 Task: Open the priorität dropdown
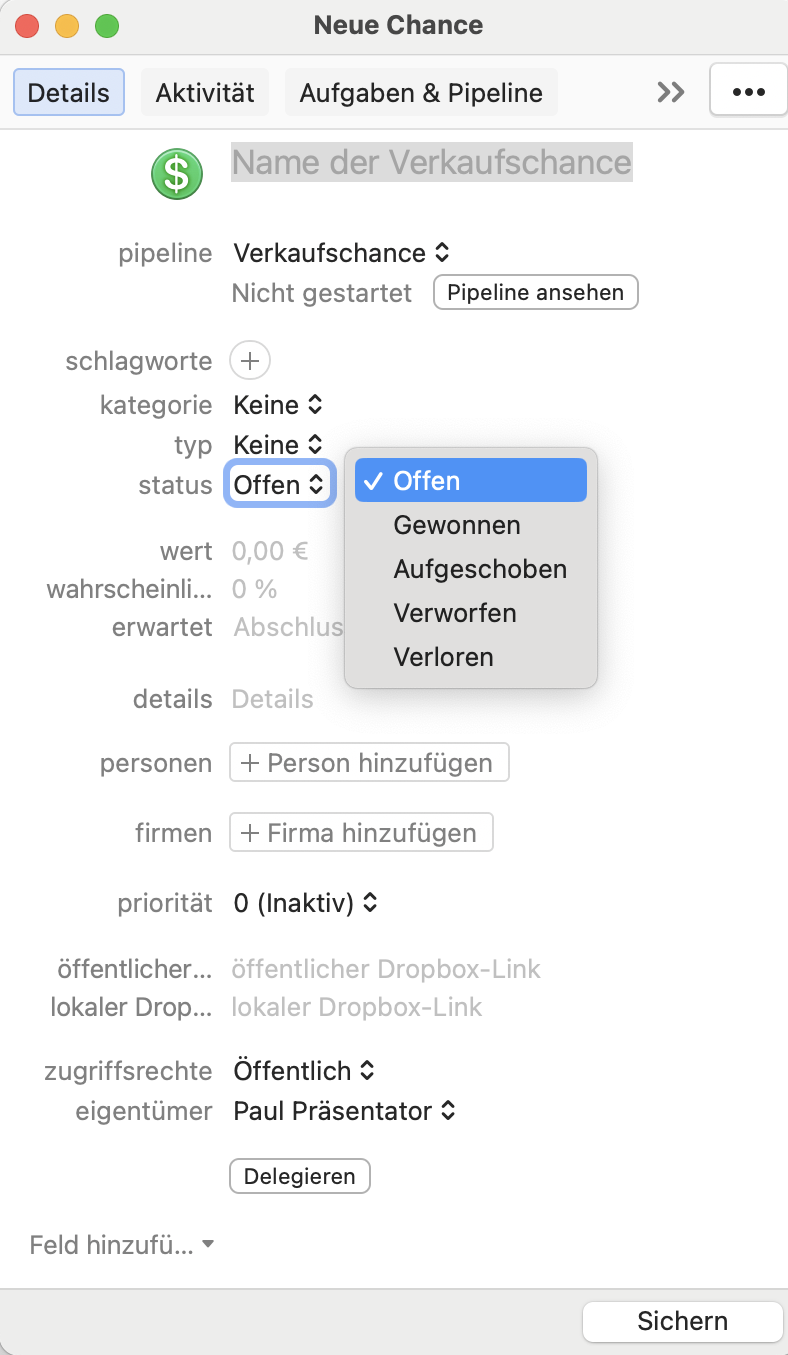pos(305,903)
